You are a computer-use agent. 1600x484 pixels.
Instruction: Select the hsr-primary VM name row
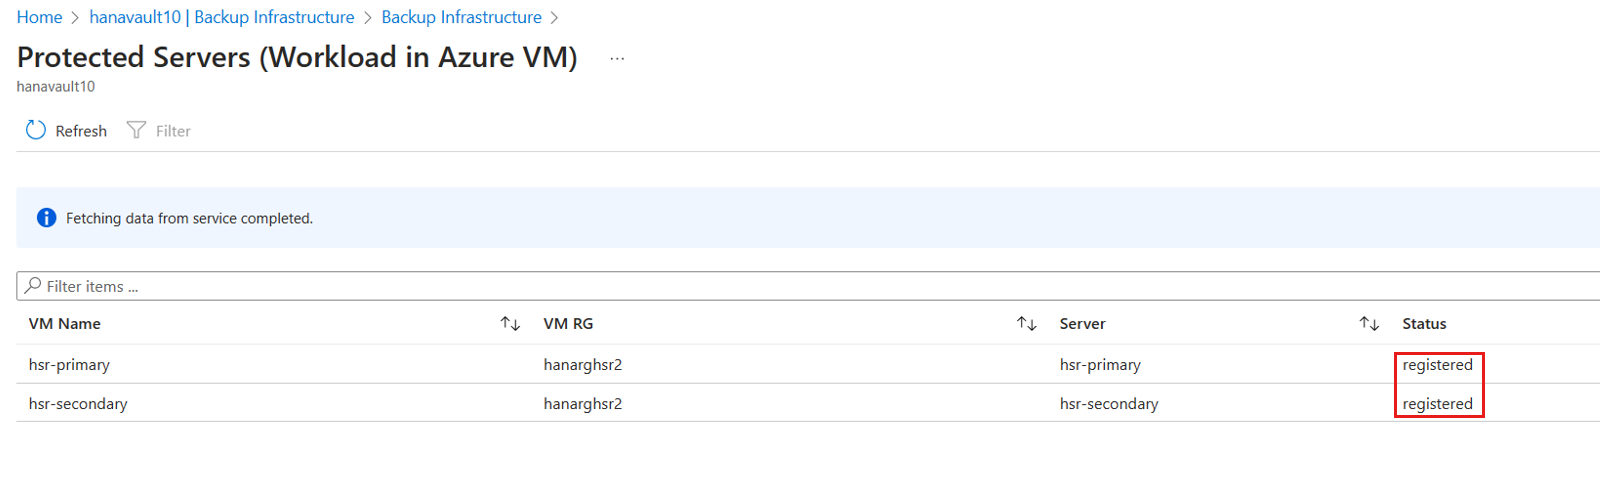[x=69, y=365]
